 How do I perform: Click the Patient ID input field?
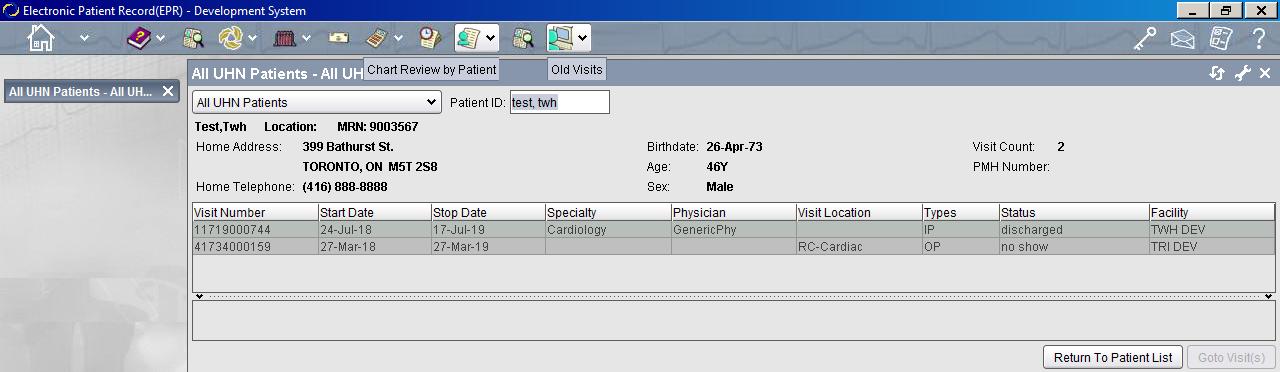(559, 102)
